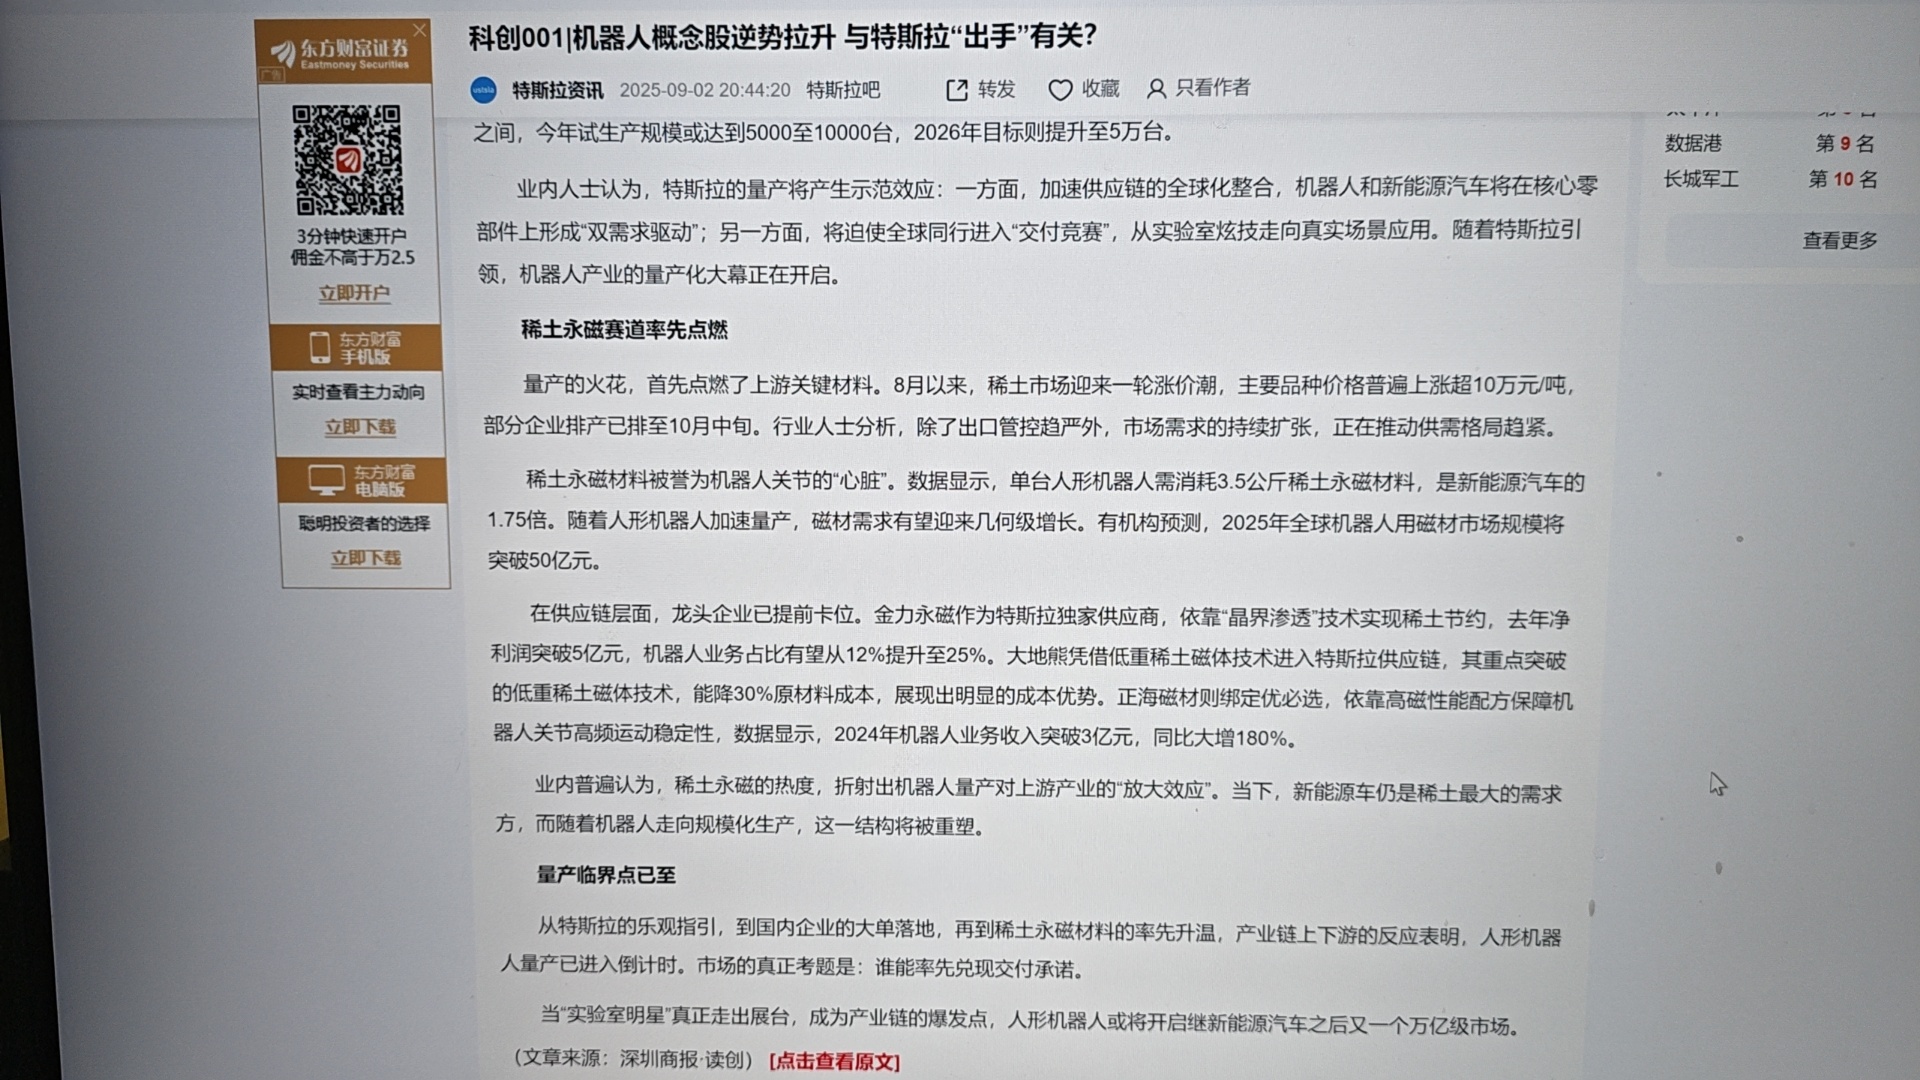Click the text 佣金不高于万2.5
Screen dimensions: 1920x1080
pos(352,257)
